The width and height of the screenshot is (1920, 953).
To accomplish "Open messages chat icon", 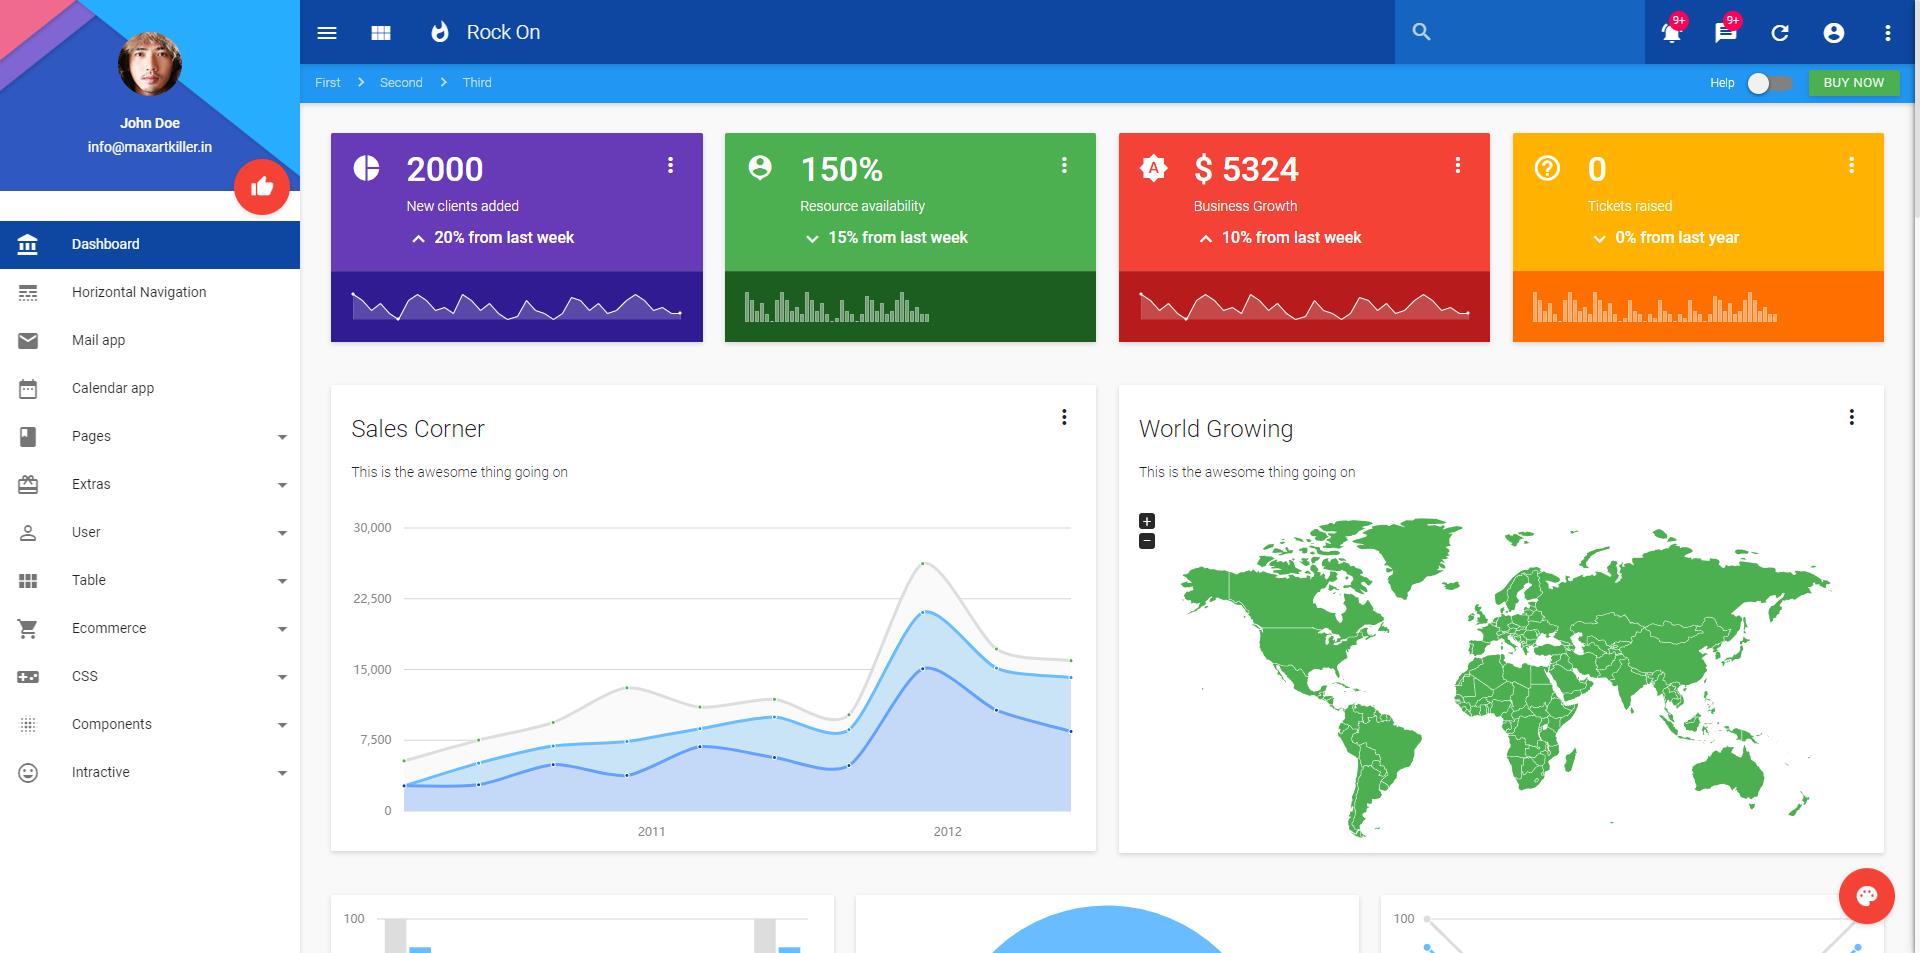I will coord(1726,32).
